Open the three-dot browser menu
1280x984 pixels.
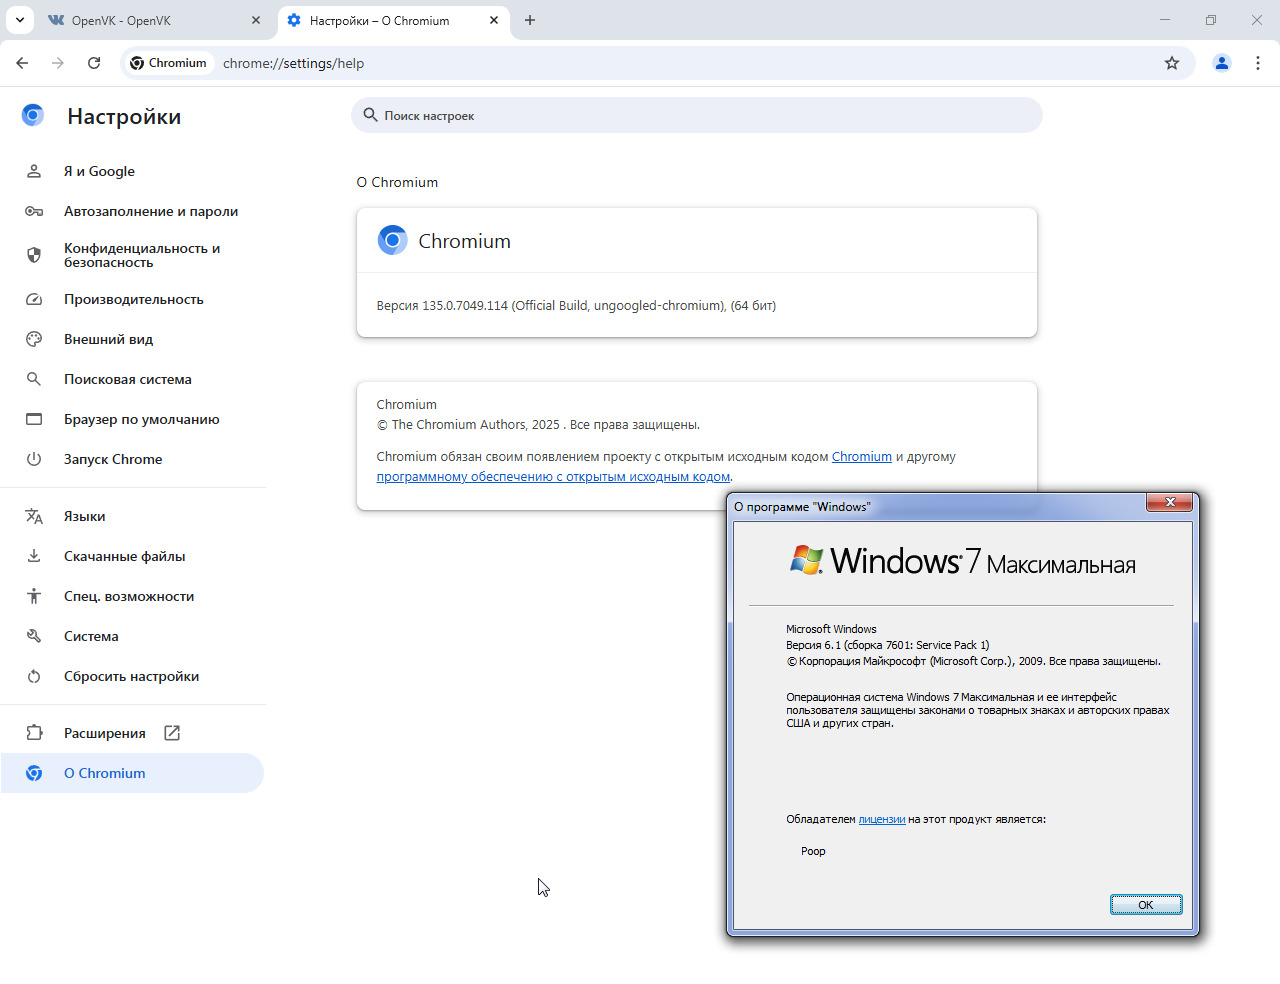coord(1258,63)
